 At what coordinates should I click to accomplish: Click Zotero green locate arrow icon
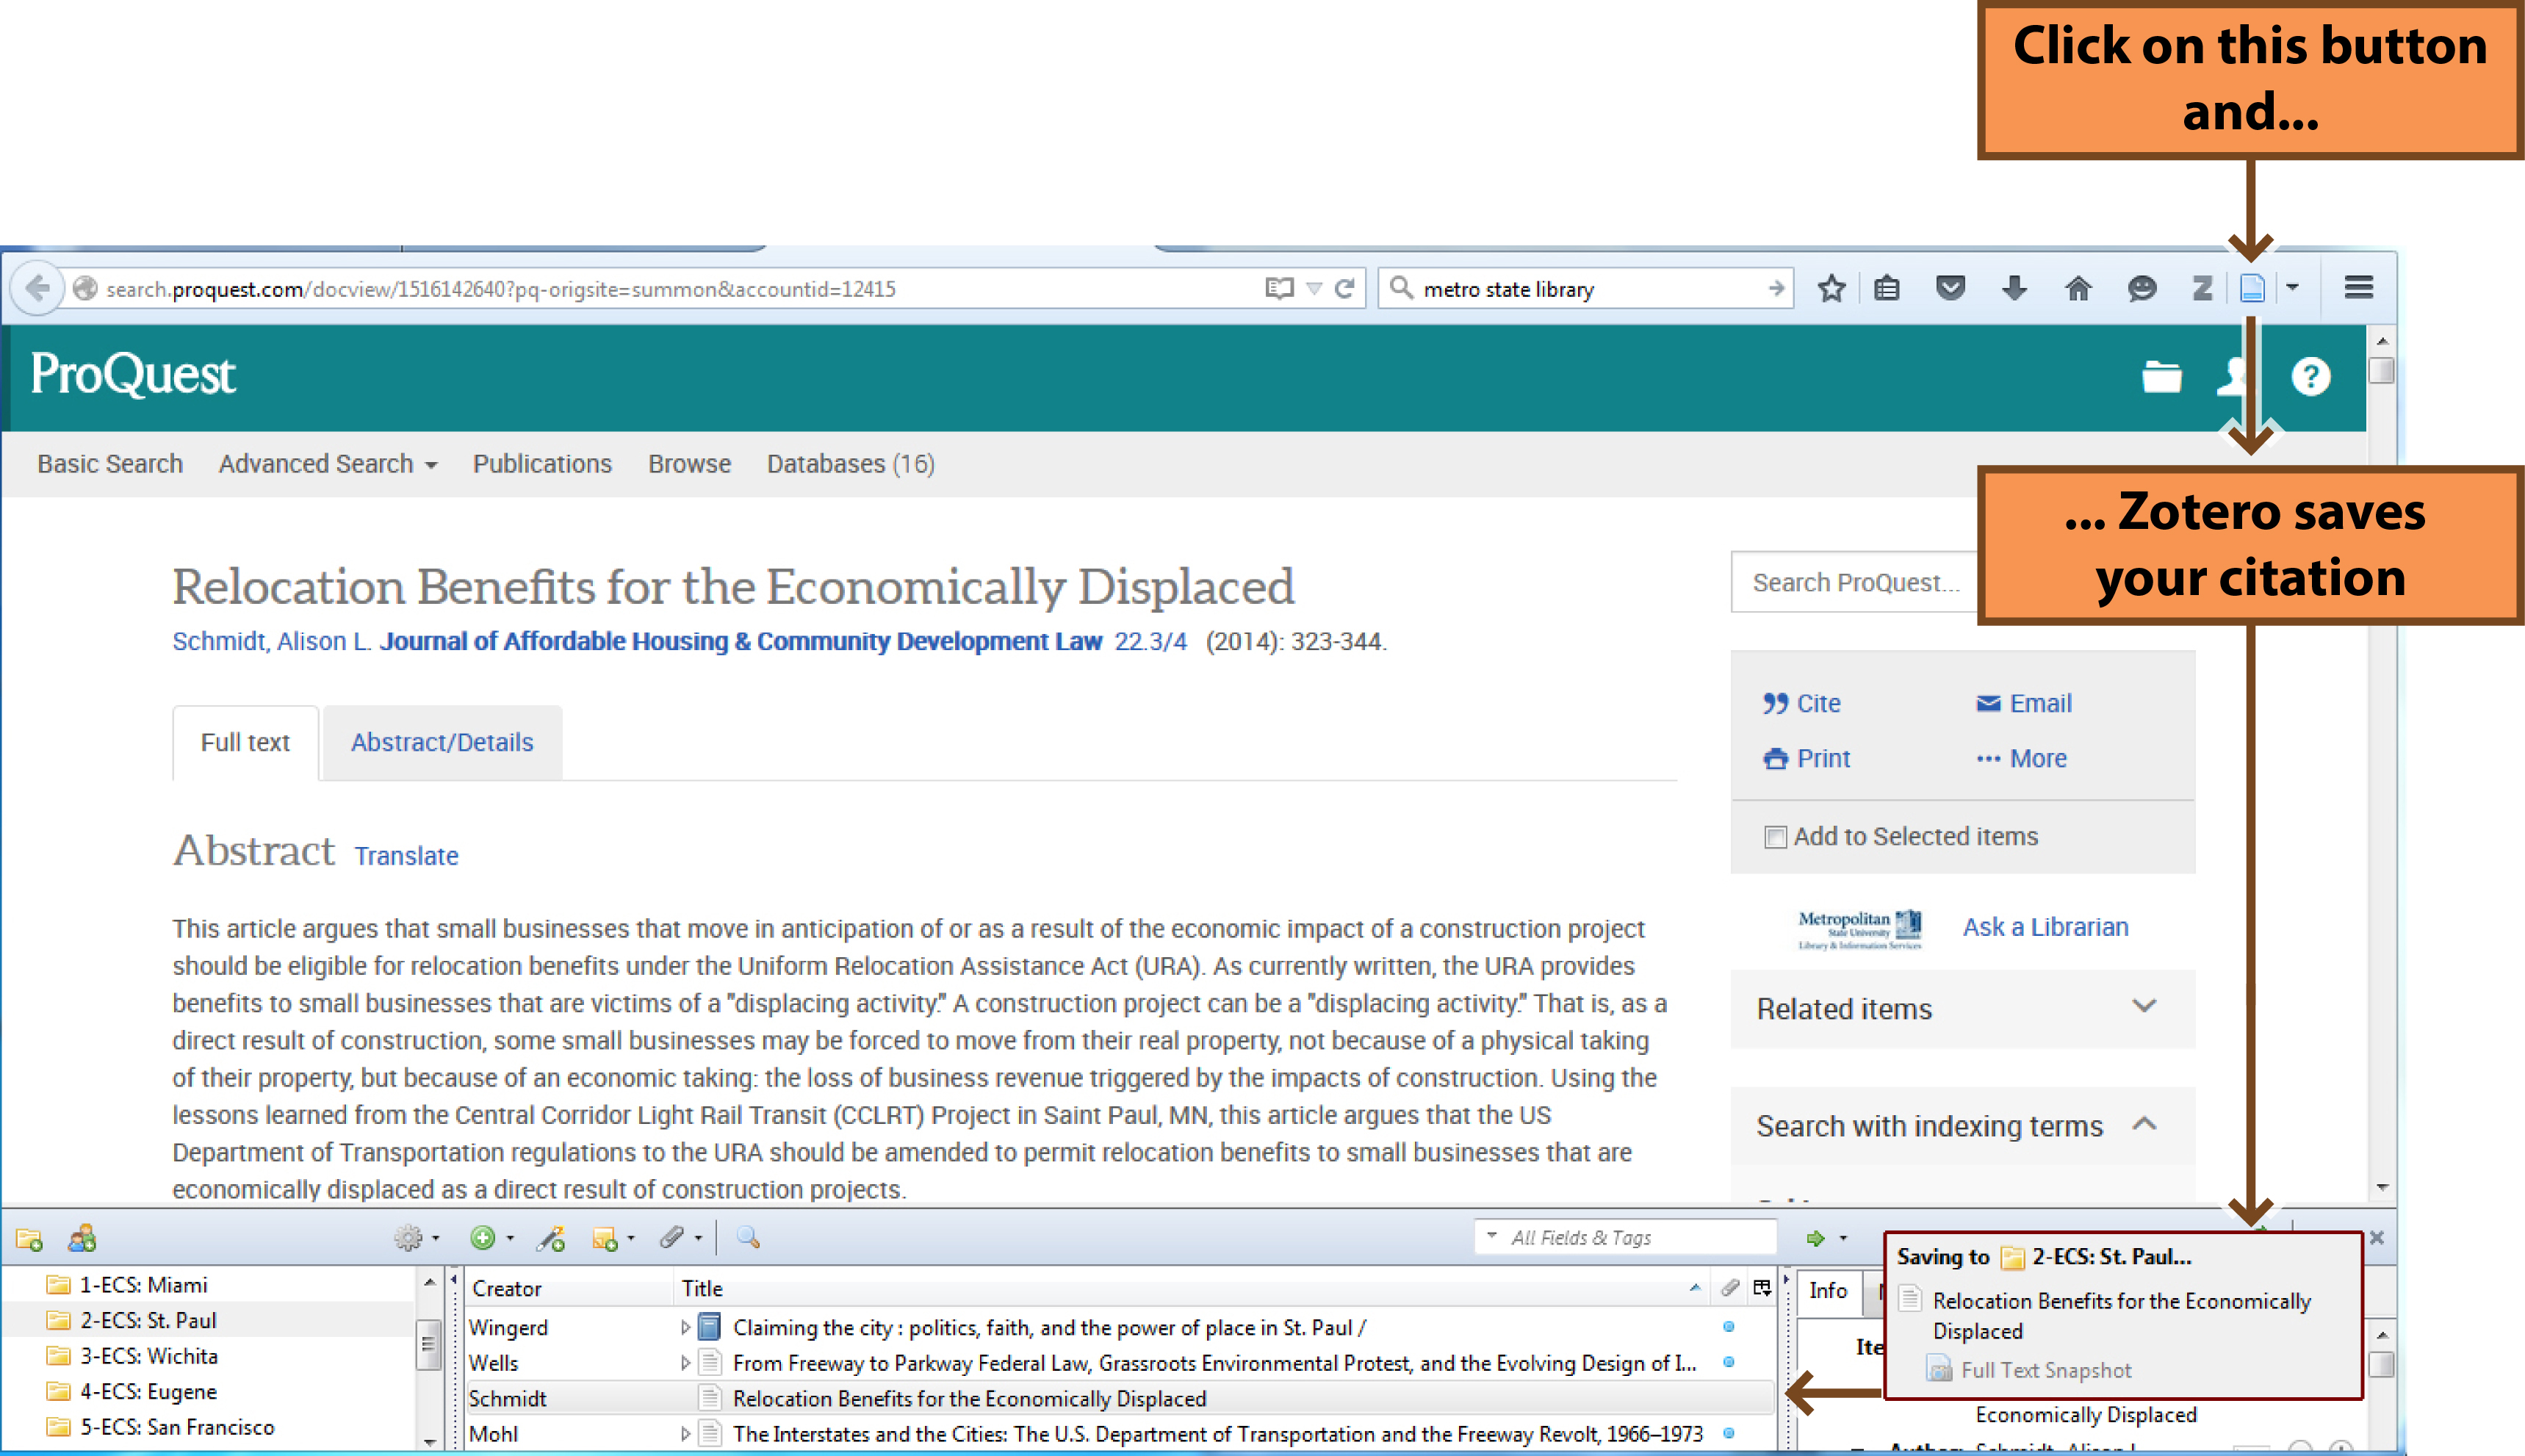(1816, 1239)
